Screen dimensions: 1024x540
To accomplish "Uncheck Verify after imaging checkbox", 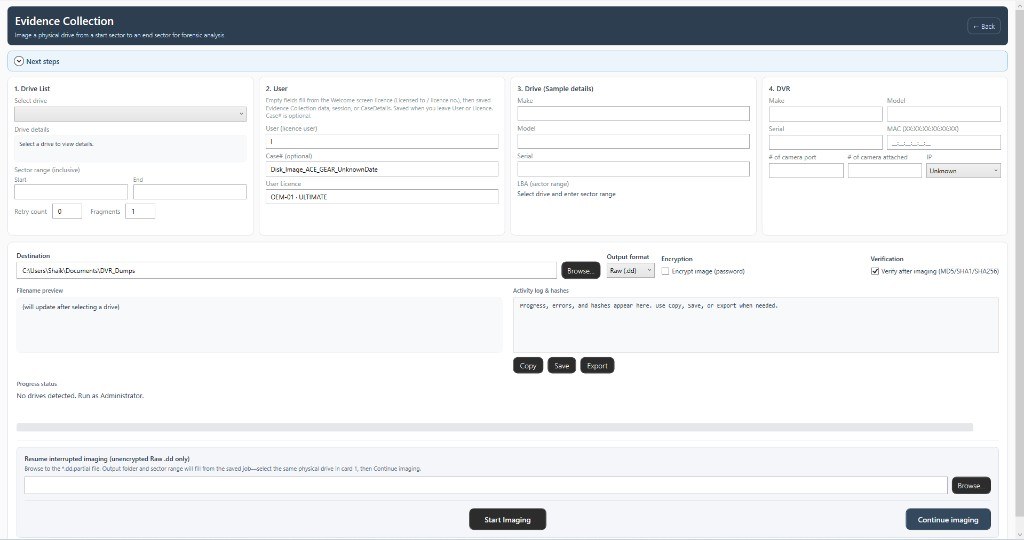I will point(874,271).
